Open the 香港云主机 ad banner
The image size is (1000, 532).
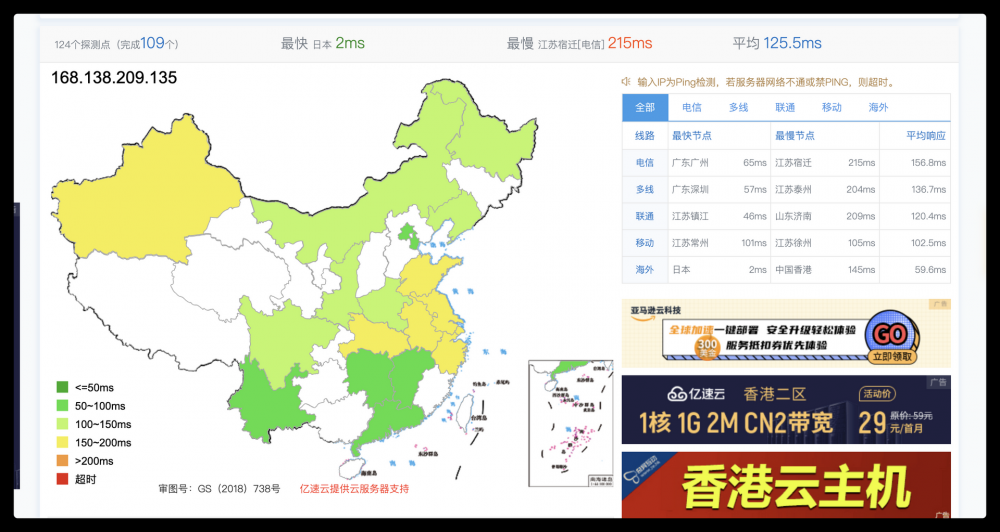point(786,485)
